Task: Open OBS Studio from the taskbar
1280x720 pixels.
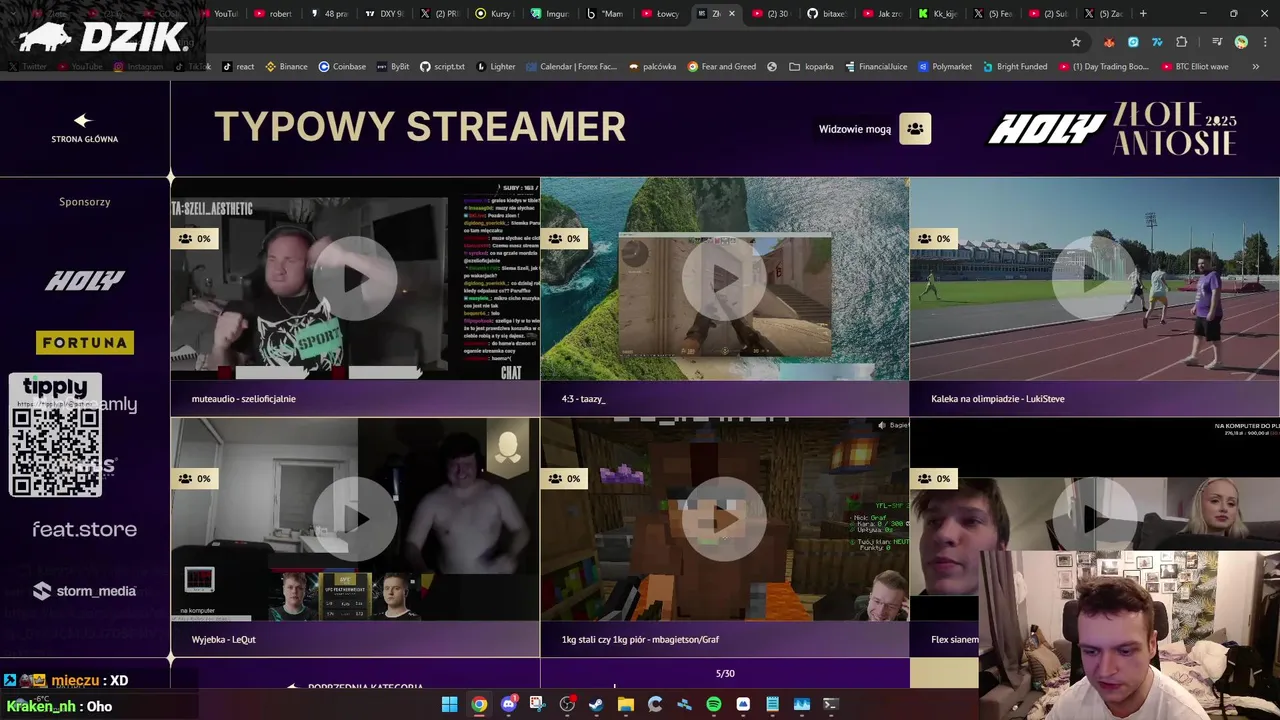Action: 567,704
